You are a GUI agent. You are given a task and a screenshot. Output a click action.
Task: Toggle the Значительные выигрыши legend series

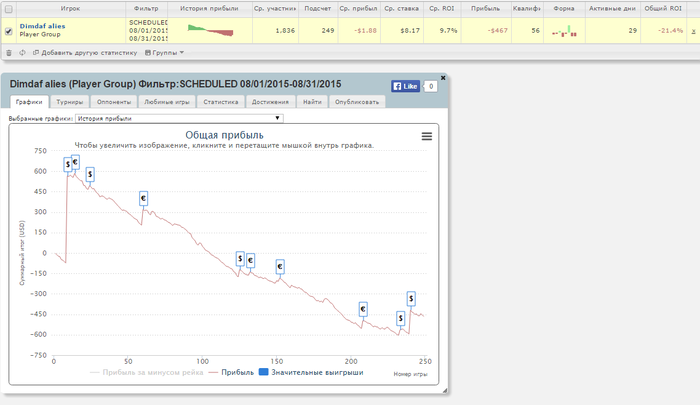[311, 372]
